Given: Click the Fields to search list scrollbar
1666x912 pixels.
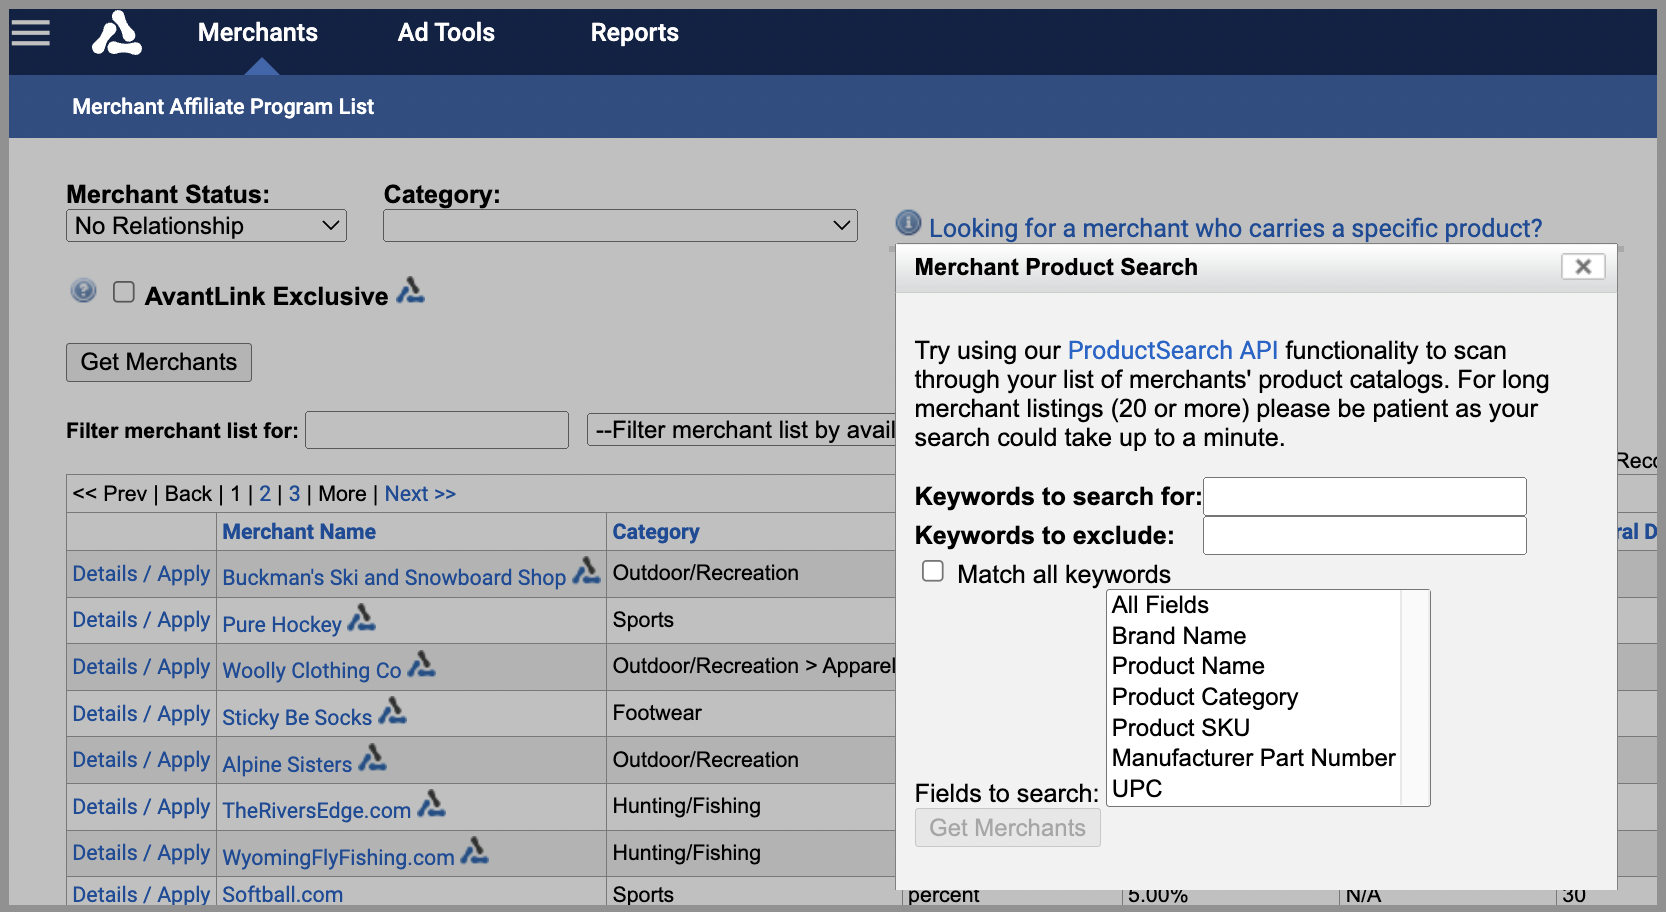Looking at the screenshot, I should (x=1415, y=698).
